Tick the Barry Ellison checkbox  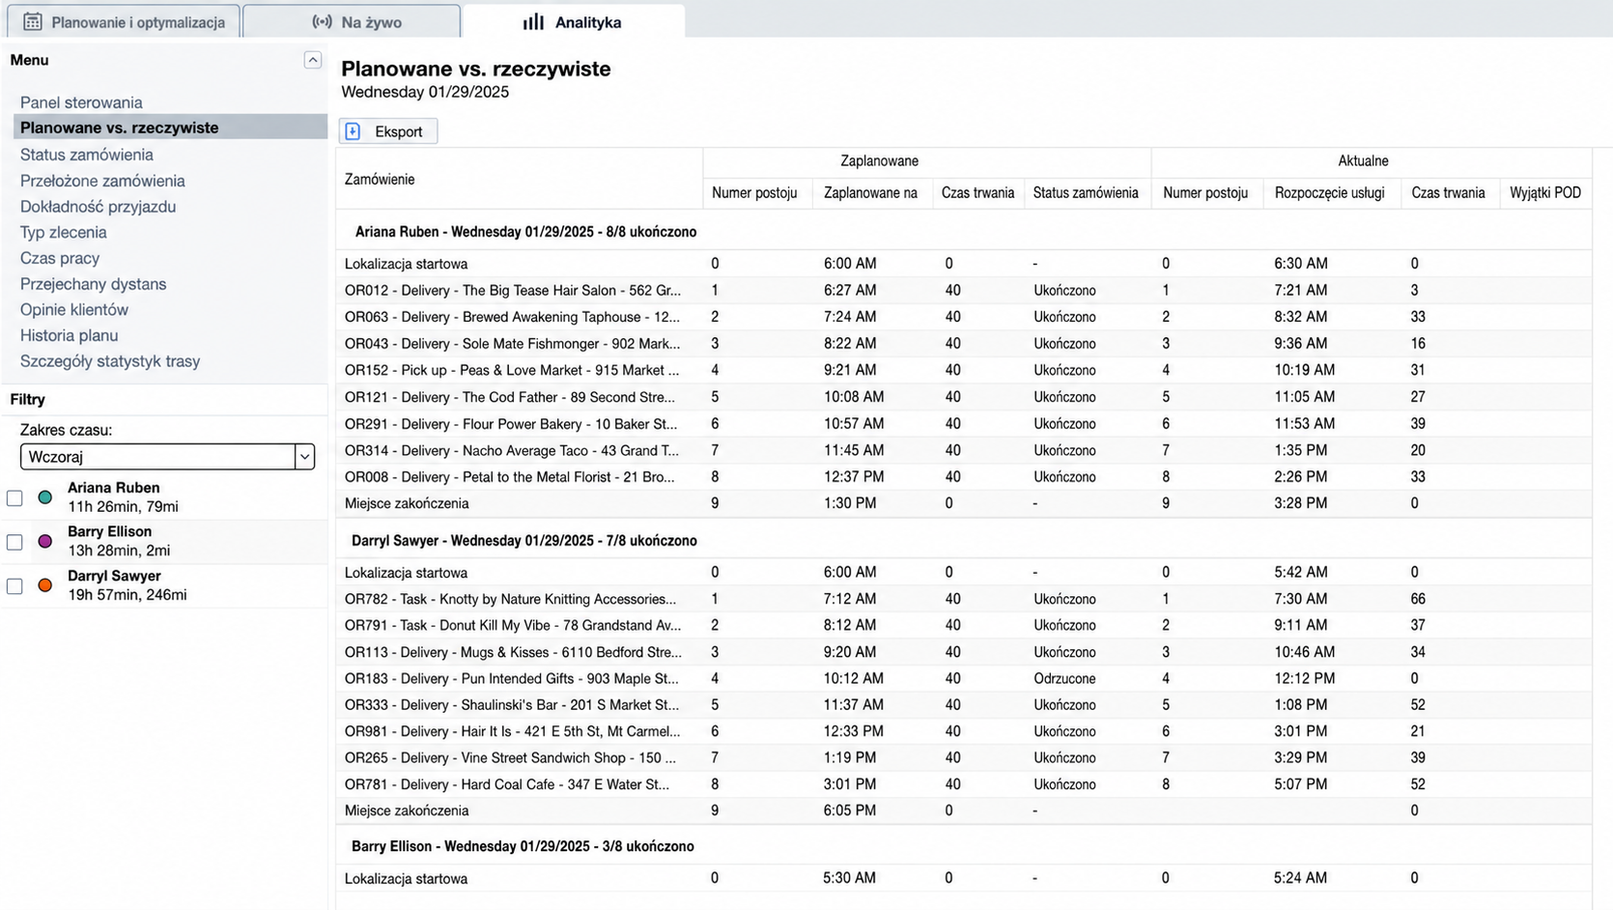14,542
